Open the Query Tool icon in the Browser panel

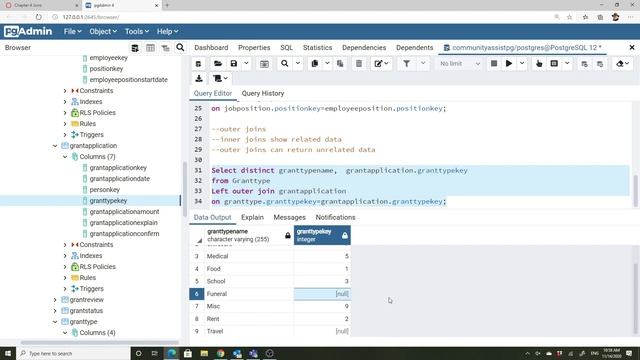(135, 48)
